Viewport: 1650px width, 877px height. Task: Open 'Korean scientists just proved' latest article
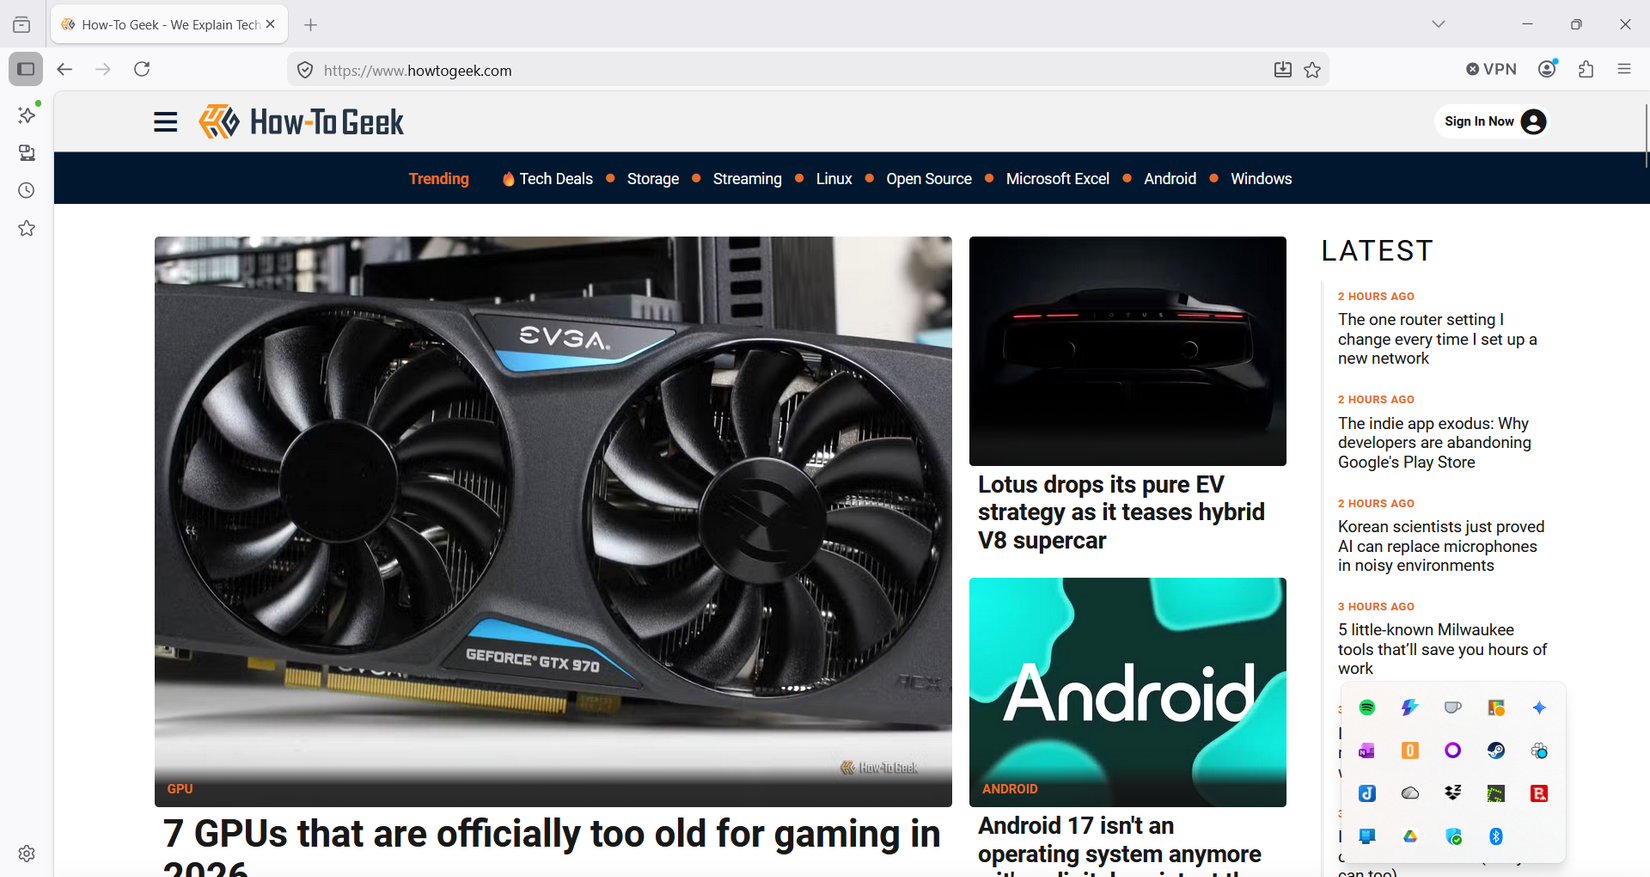point(1441,546)
